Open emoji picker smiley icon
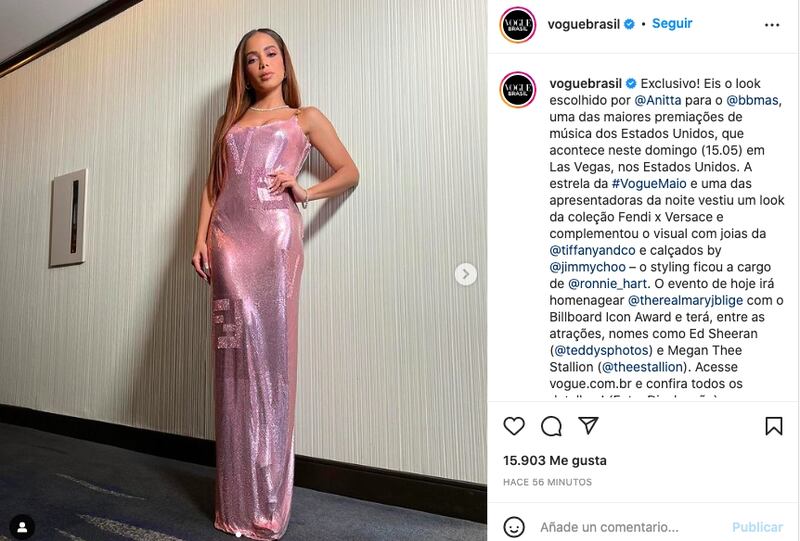 [514, 527]
